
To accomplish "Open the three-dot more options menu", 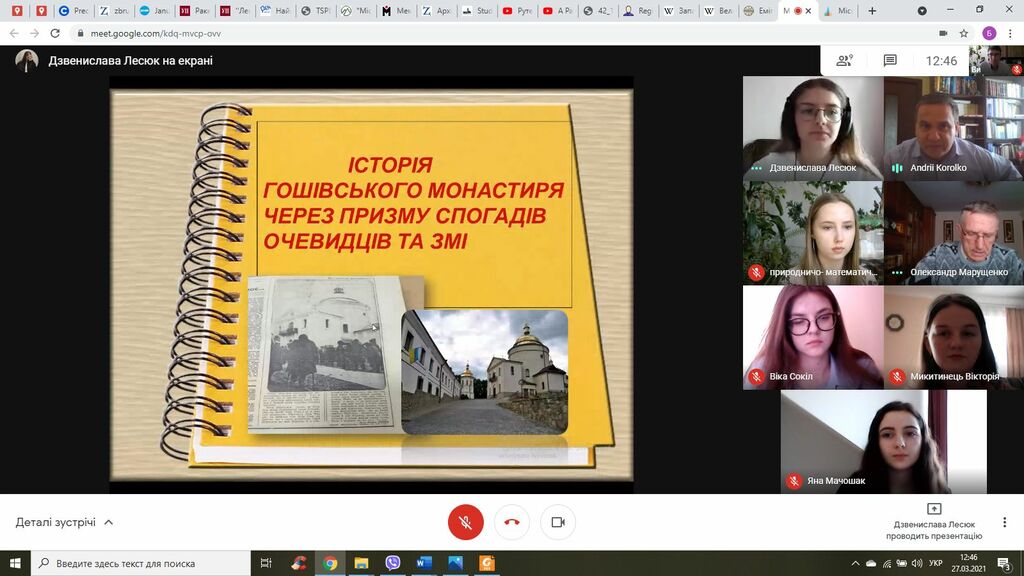I will click(1004, 522).
